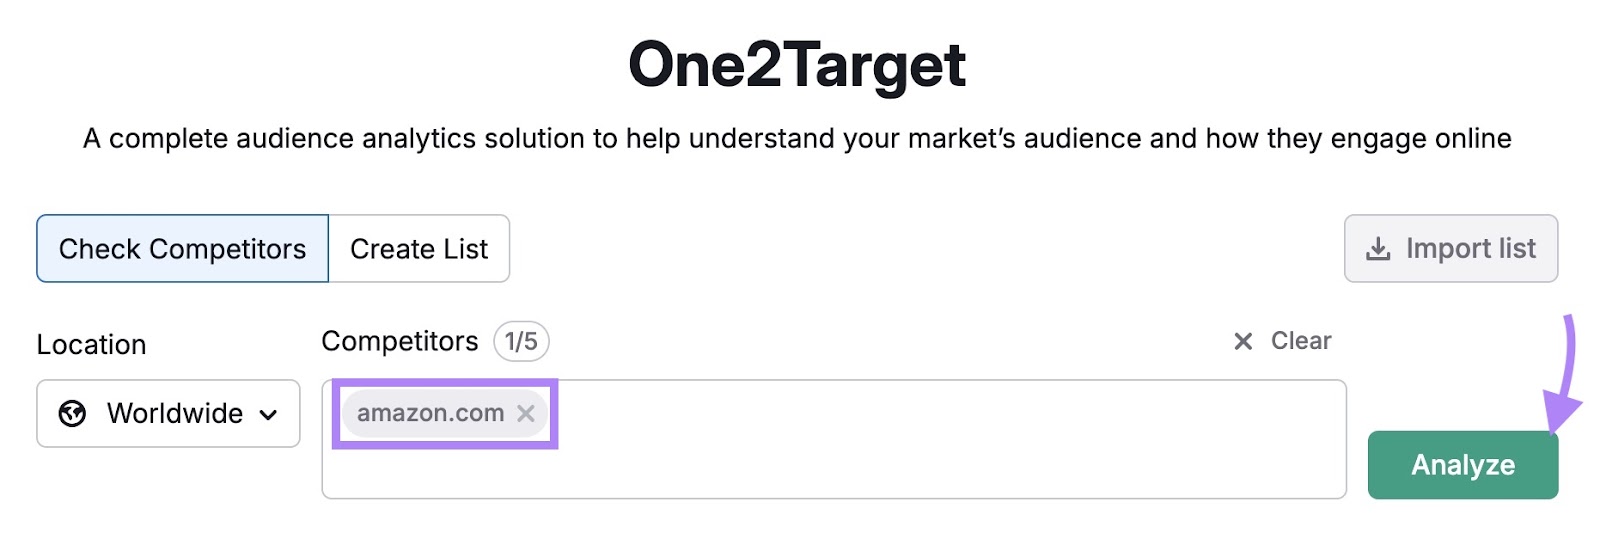
Task: Expand the chevron next to Worldwide
Action: pyautogui.click(x=269, y=414)
